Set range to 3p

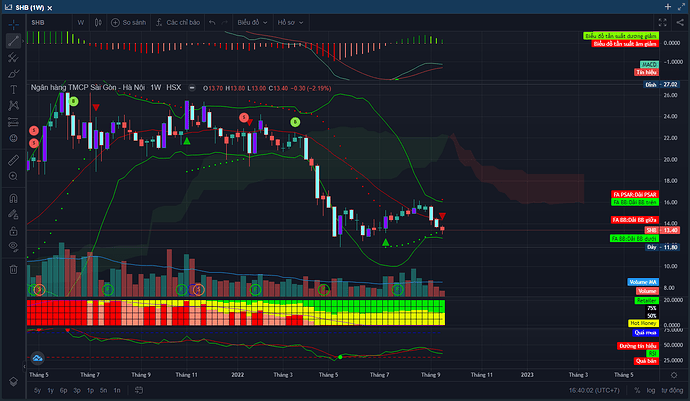tap(77, 390)
